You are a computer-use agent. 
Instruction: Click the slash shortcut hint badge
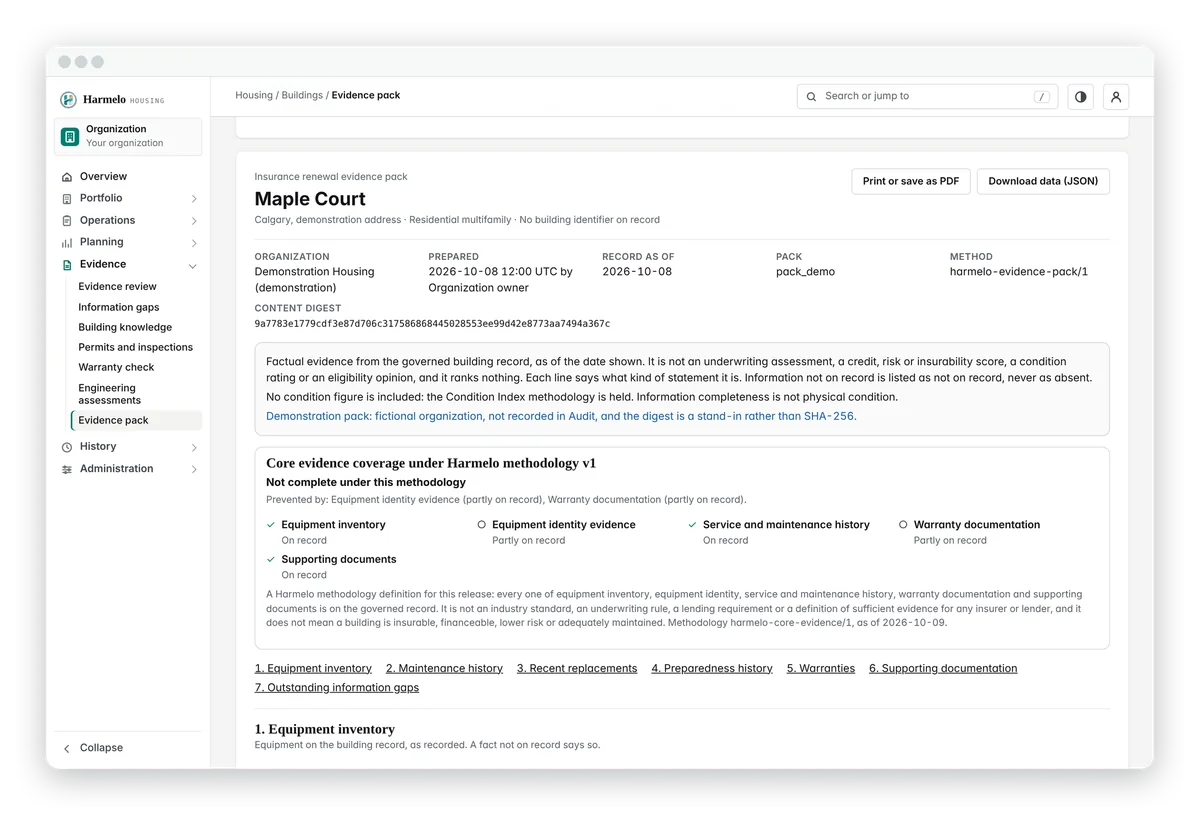pos(1042,97)
